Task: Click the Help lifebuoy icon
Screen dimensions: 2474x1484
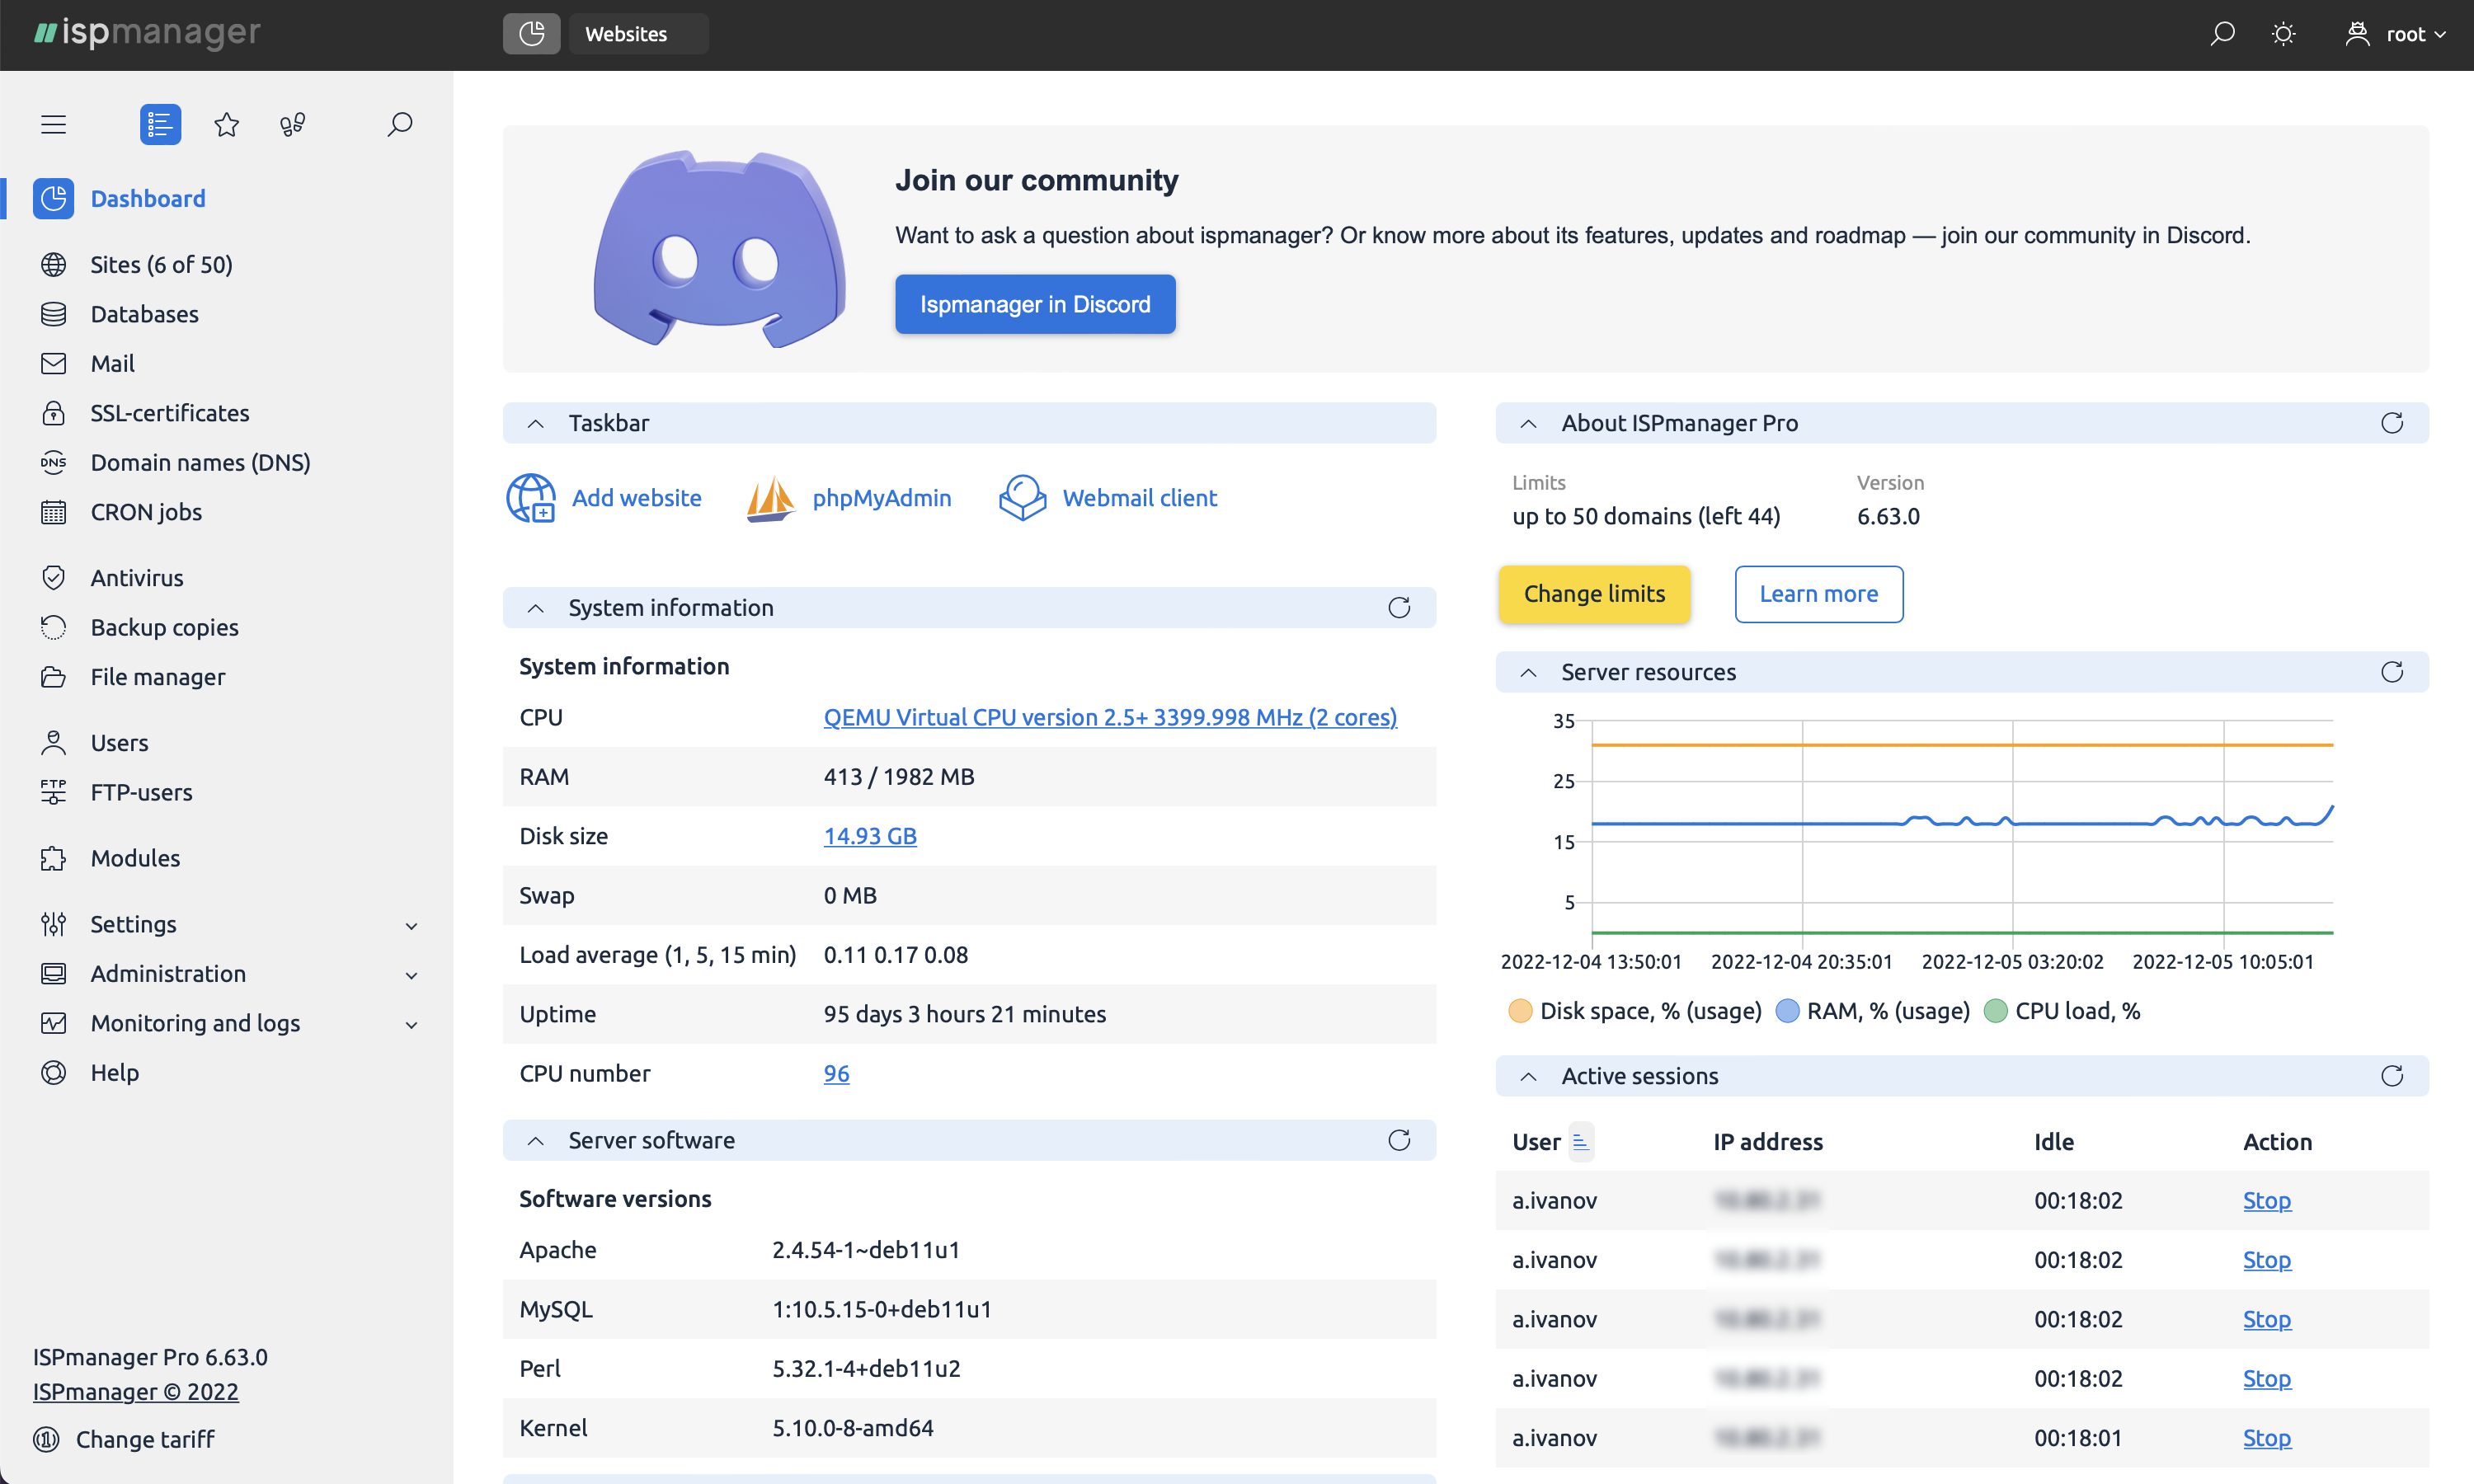Action: pos(54,1072)
